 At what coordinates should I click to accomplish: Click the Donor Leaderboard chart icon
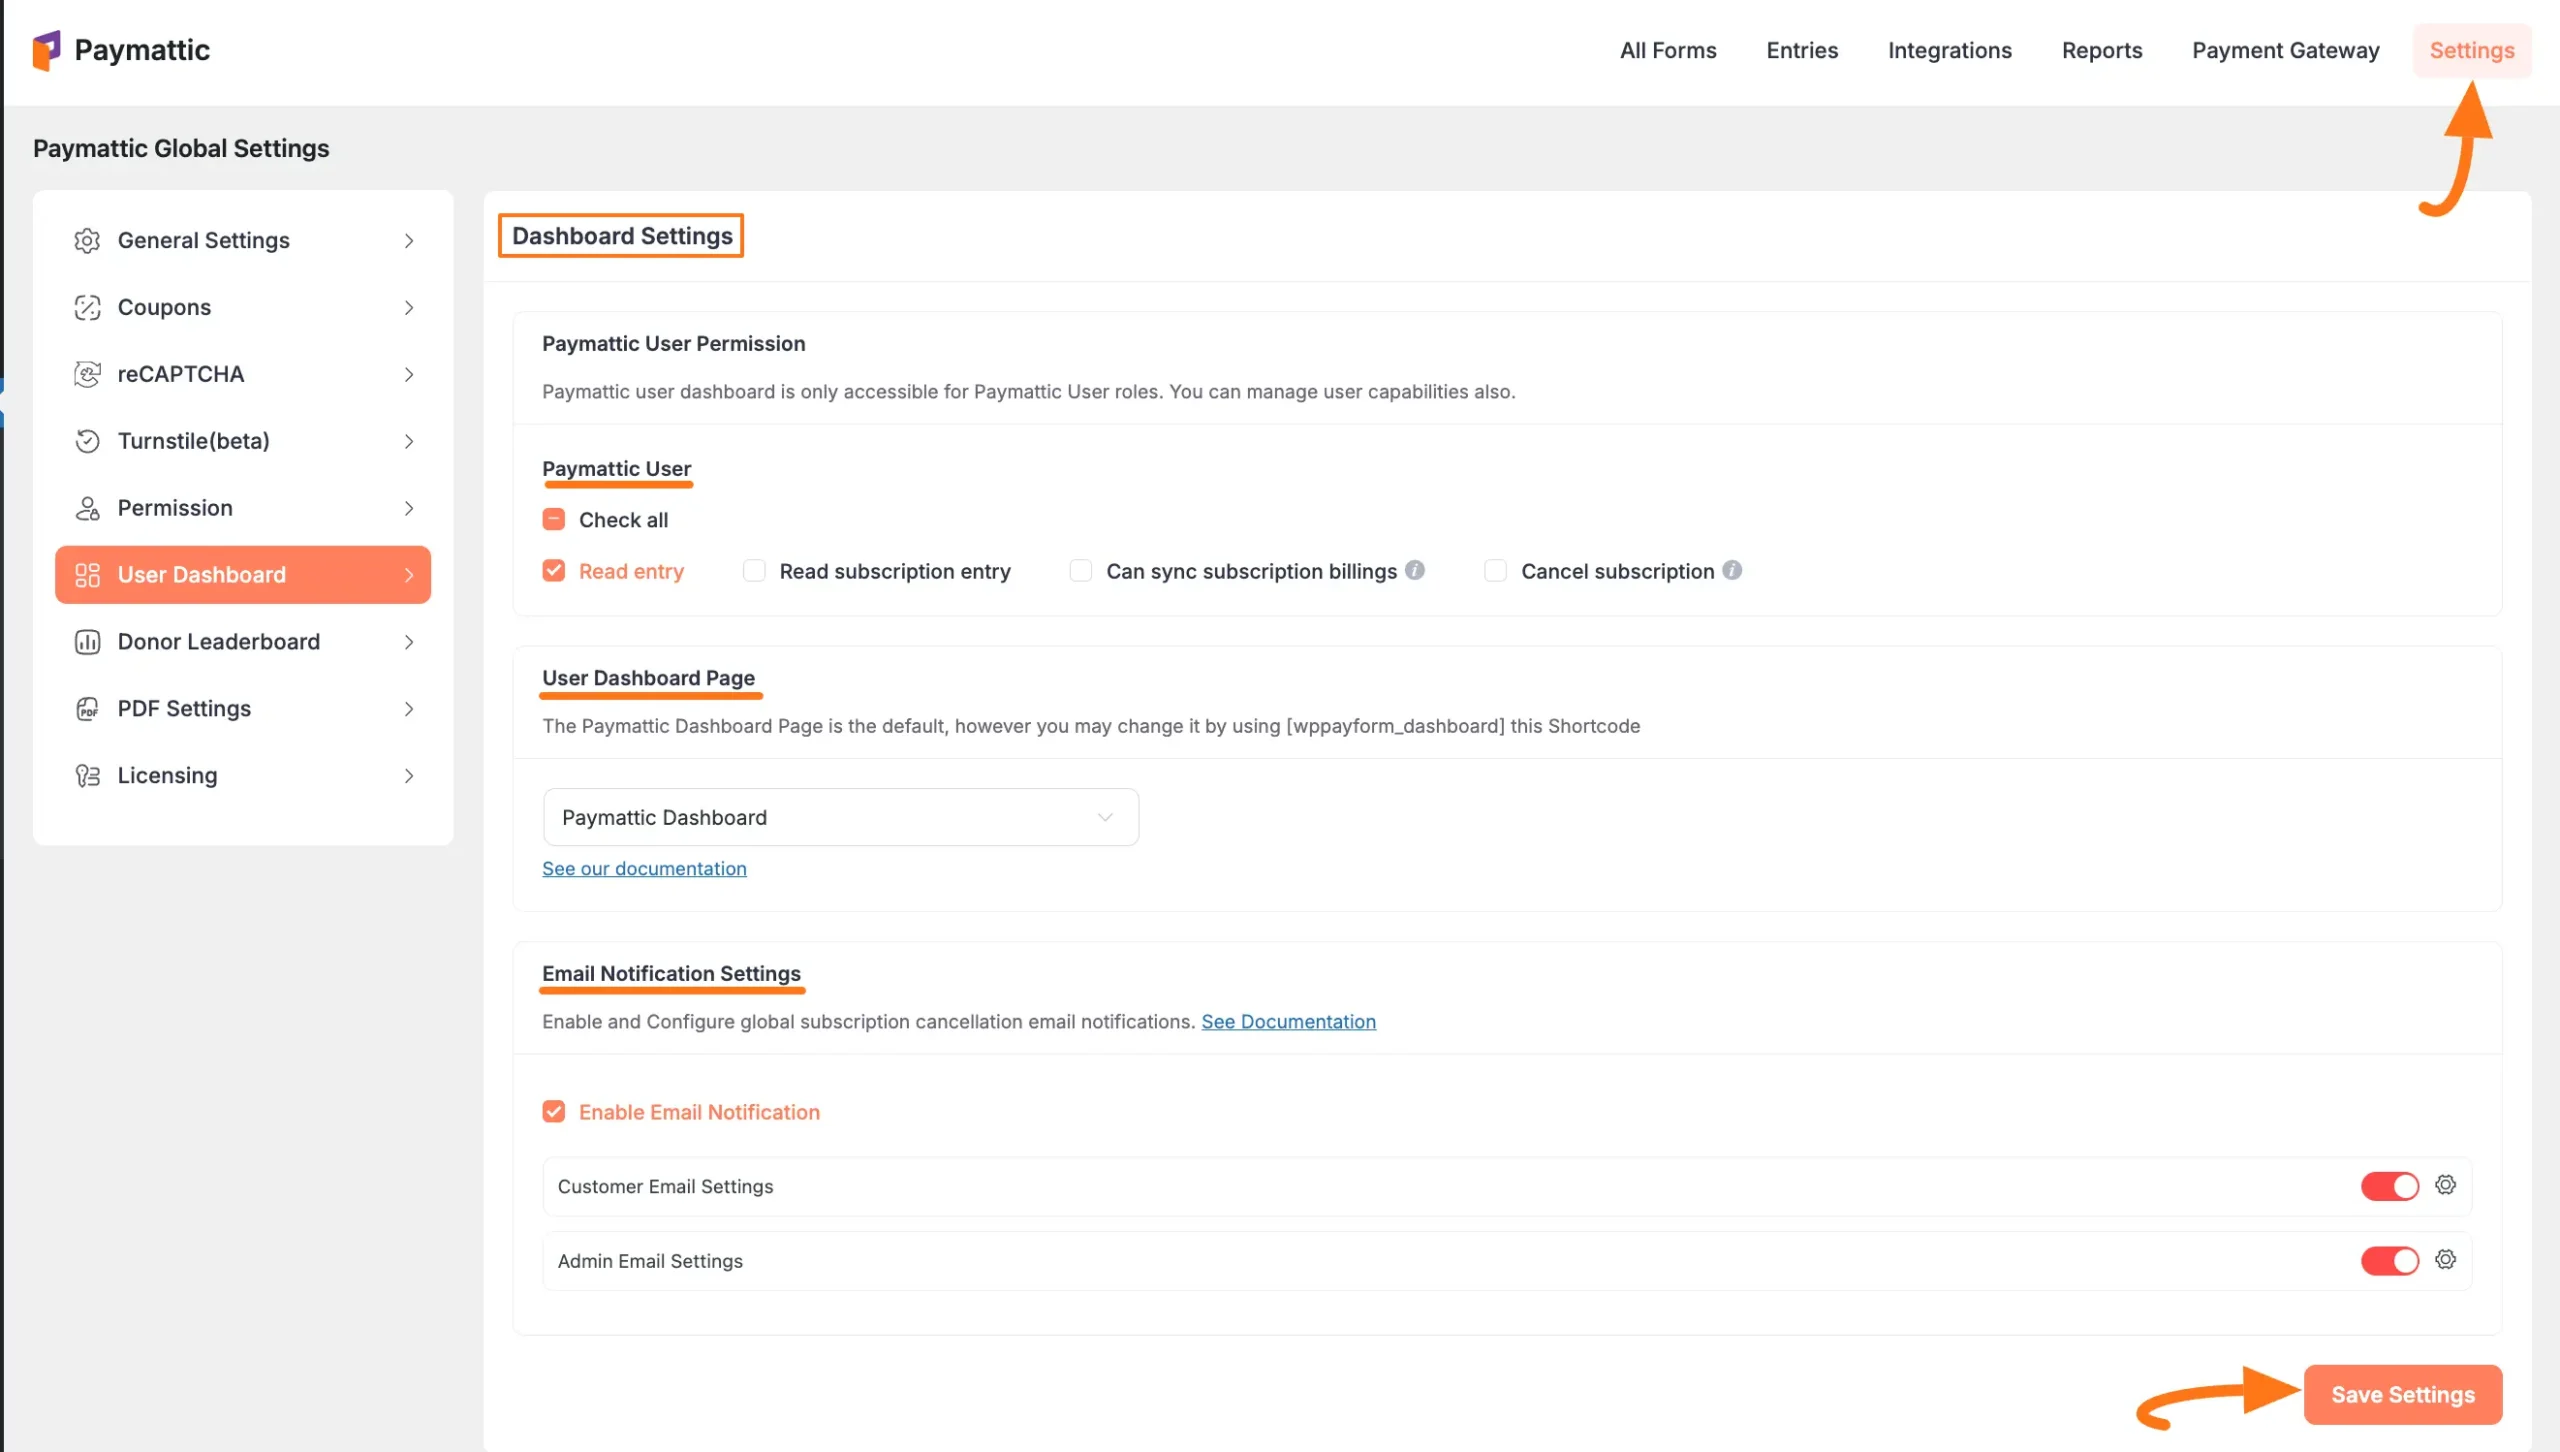coord(88,641)
